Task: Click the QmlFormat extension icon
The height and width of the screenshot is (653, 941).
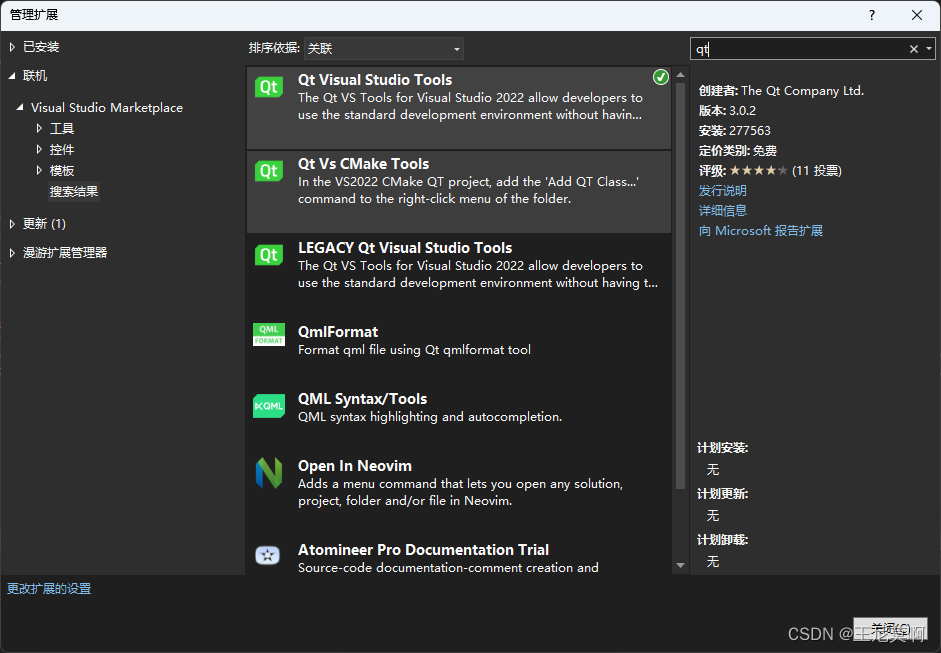Action: [x=269, y=334]
